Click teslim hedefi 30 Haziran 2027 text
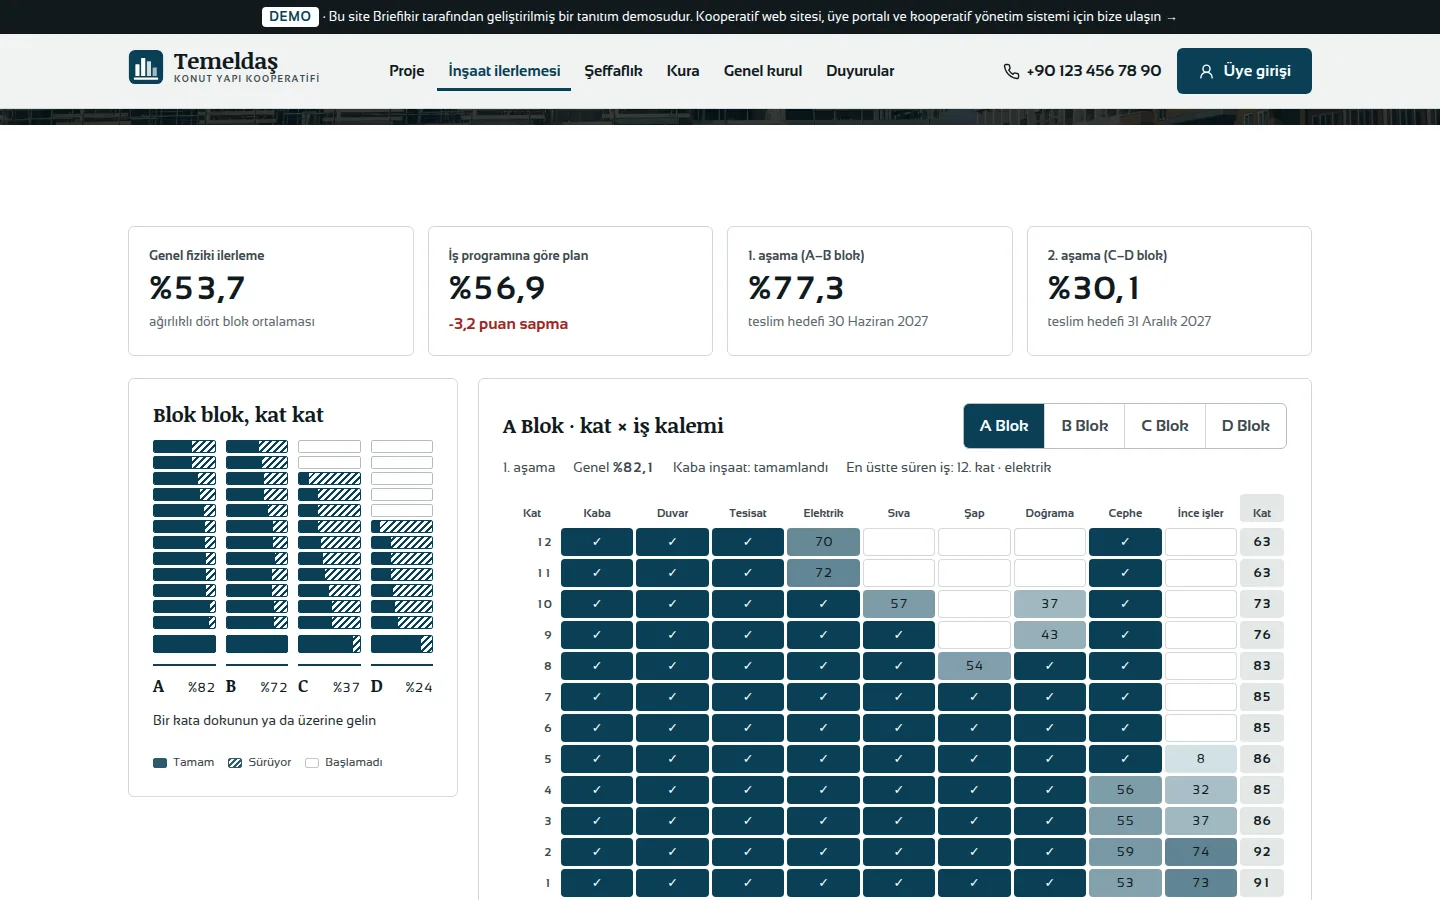 tap(838, 321)
